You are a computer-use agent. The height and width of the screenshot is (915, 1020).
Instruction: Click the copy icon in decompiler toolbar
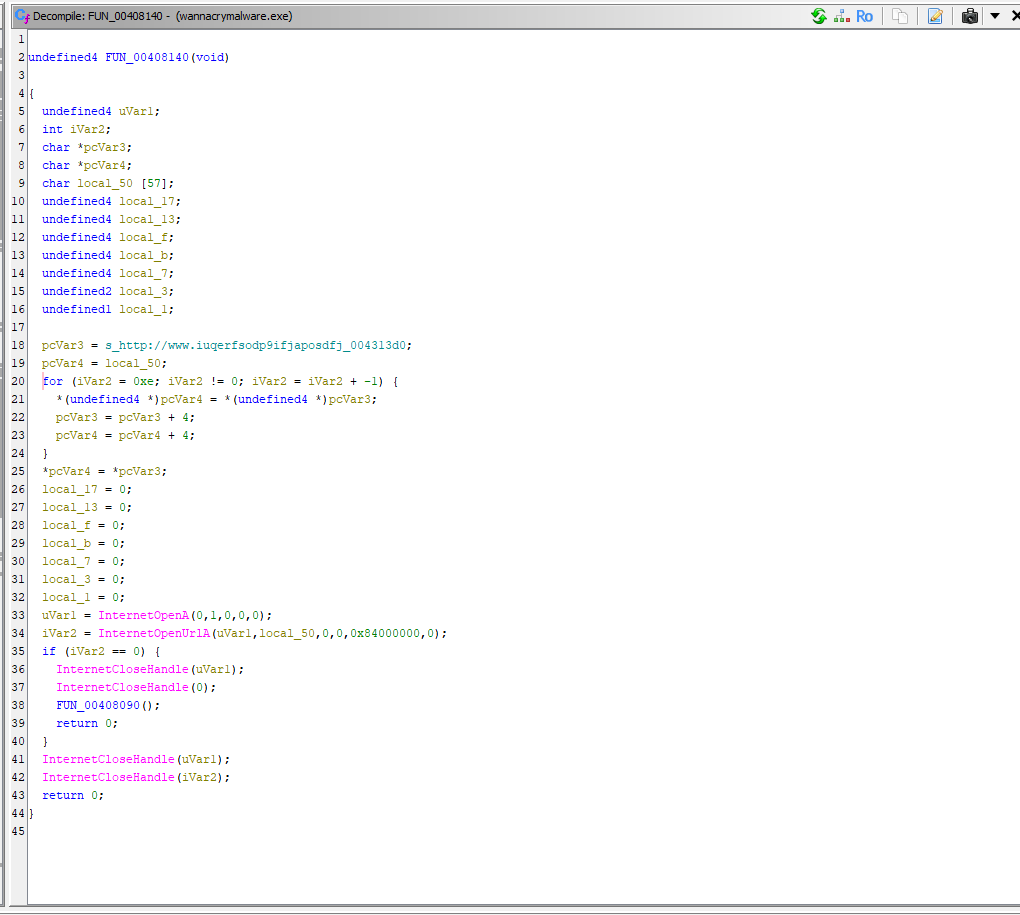point(900,16)
